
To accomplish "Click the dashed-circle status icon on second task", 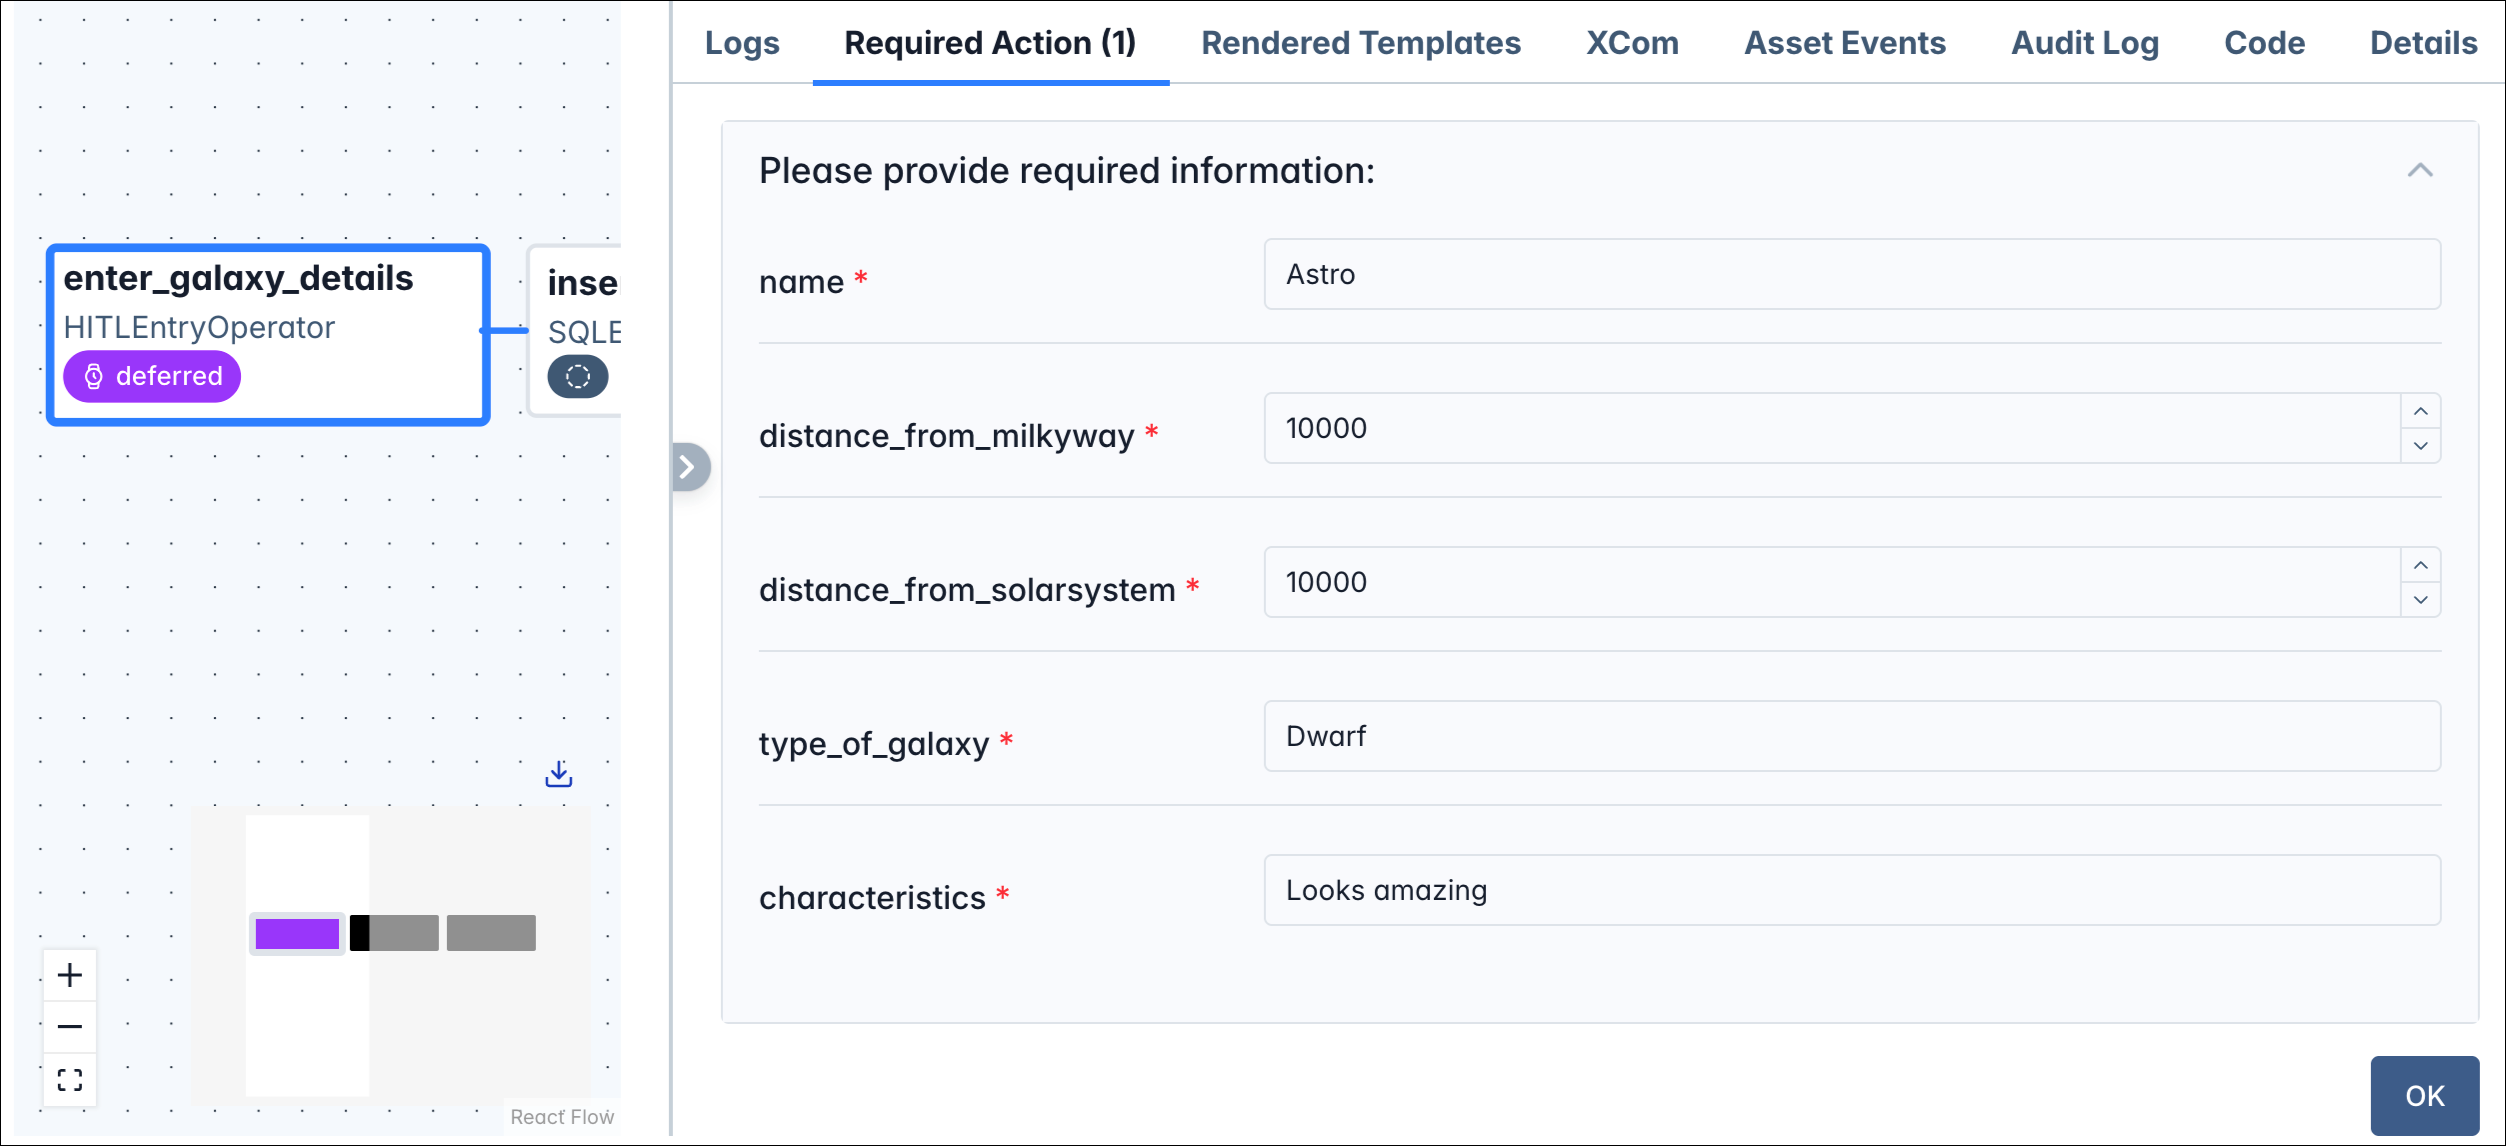I will (578, 376).
